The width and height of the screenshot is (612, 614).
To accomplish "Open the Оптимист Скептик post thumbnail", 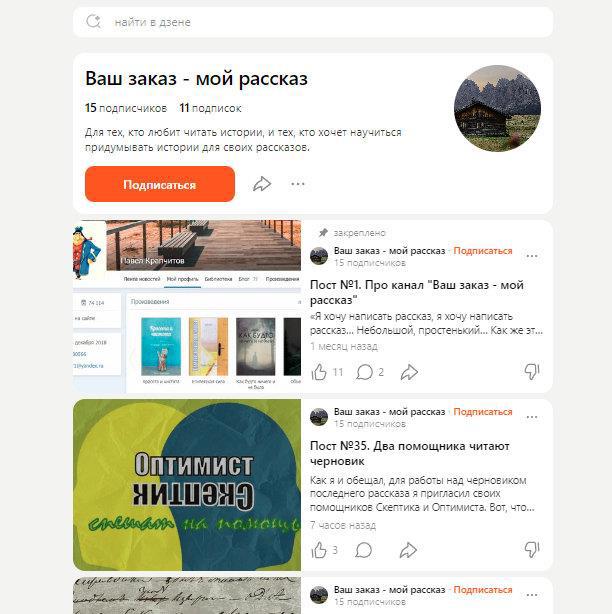I will [187, 484].
